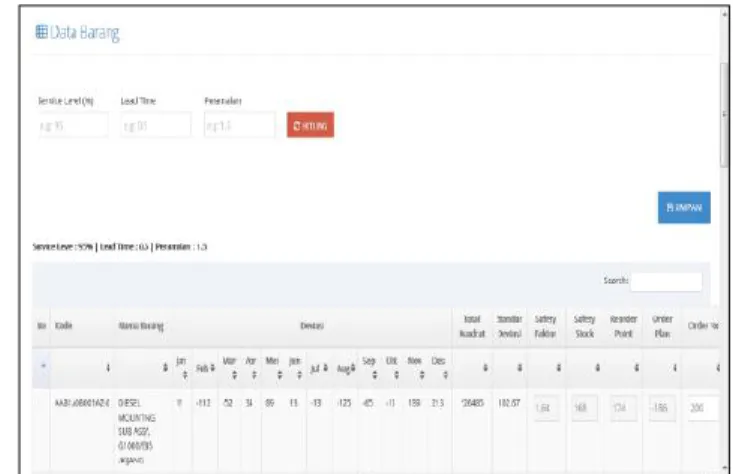Sort by the Order Plan column arrows

point(675,368)
